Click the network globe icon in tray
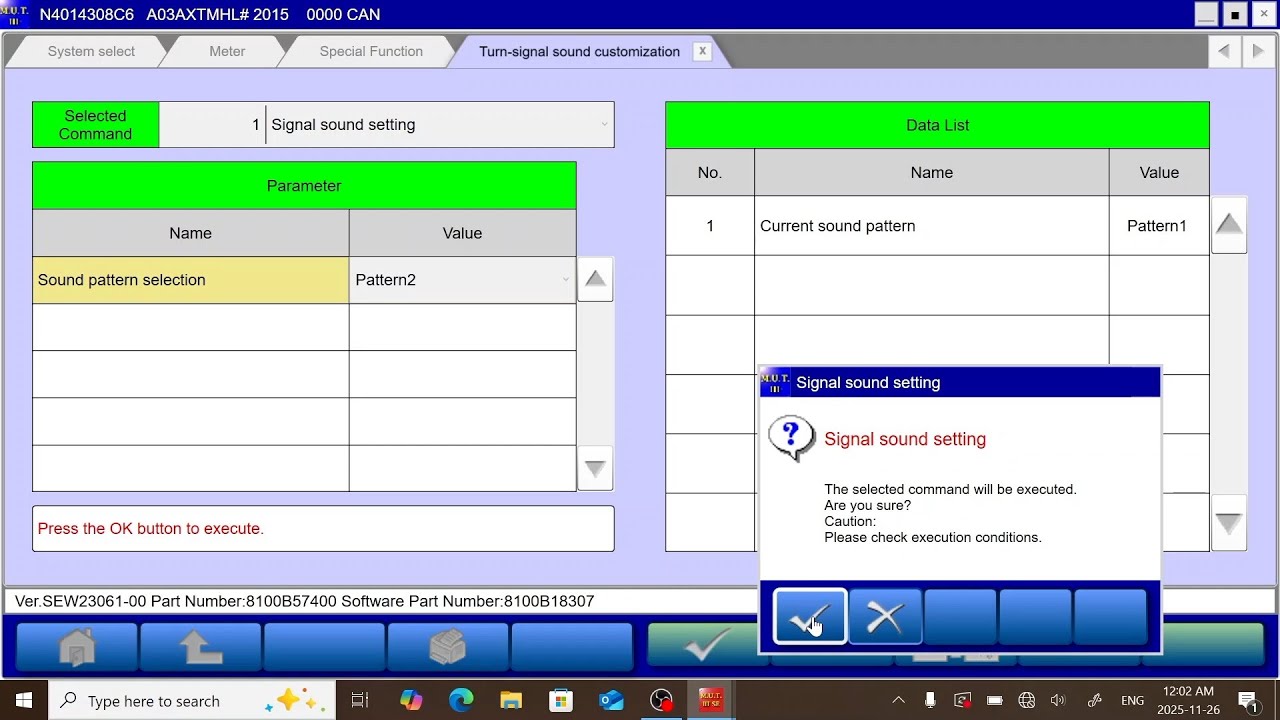The image size is (1280, 720). [1026, 700]
